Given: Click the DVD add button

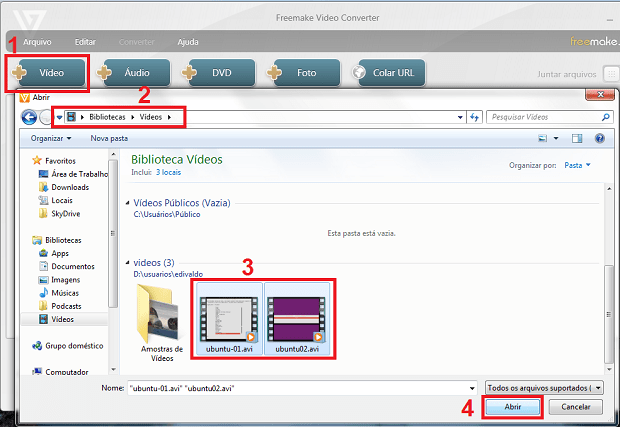Looking at the screenshot, I should (x=219, y=73).
